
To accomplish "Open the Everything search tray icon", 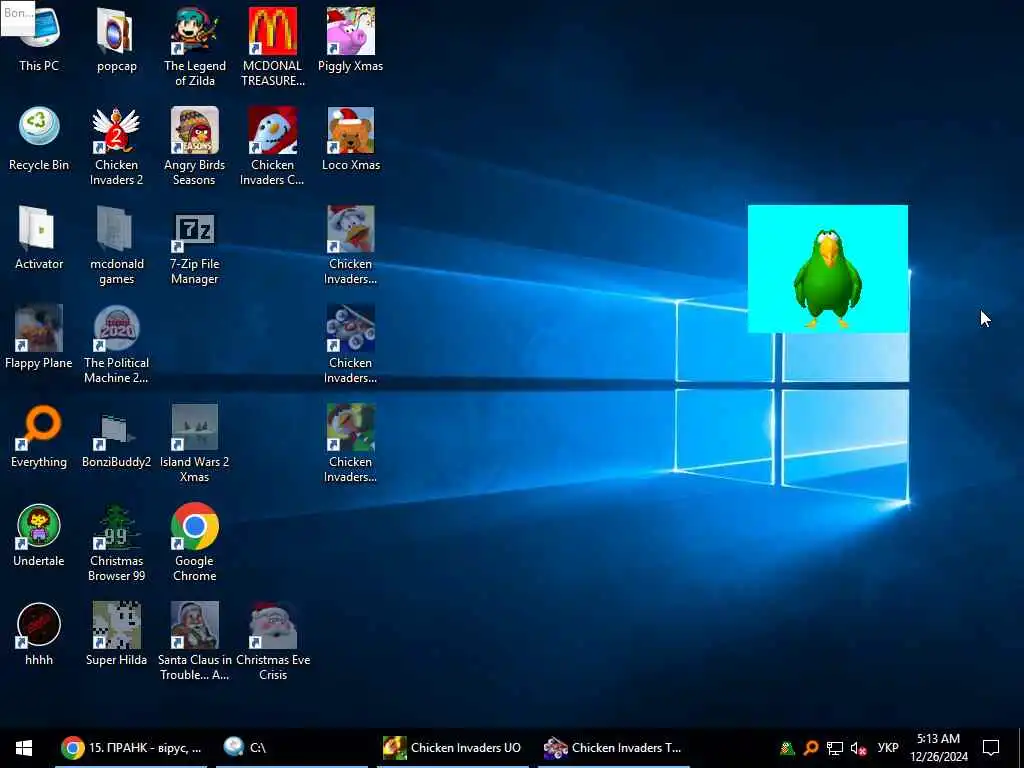I will [811, 748].
